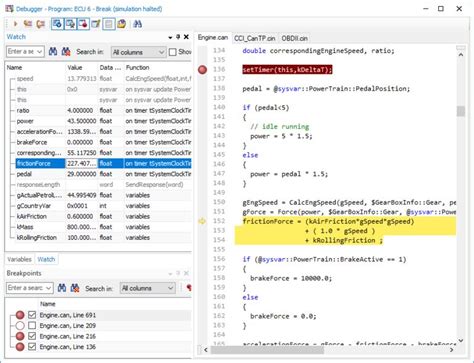474x363 pixels.
Task: Open Watch panel search text dropdown
Action: [39, 52]
